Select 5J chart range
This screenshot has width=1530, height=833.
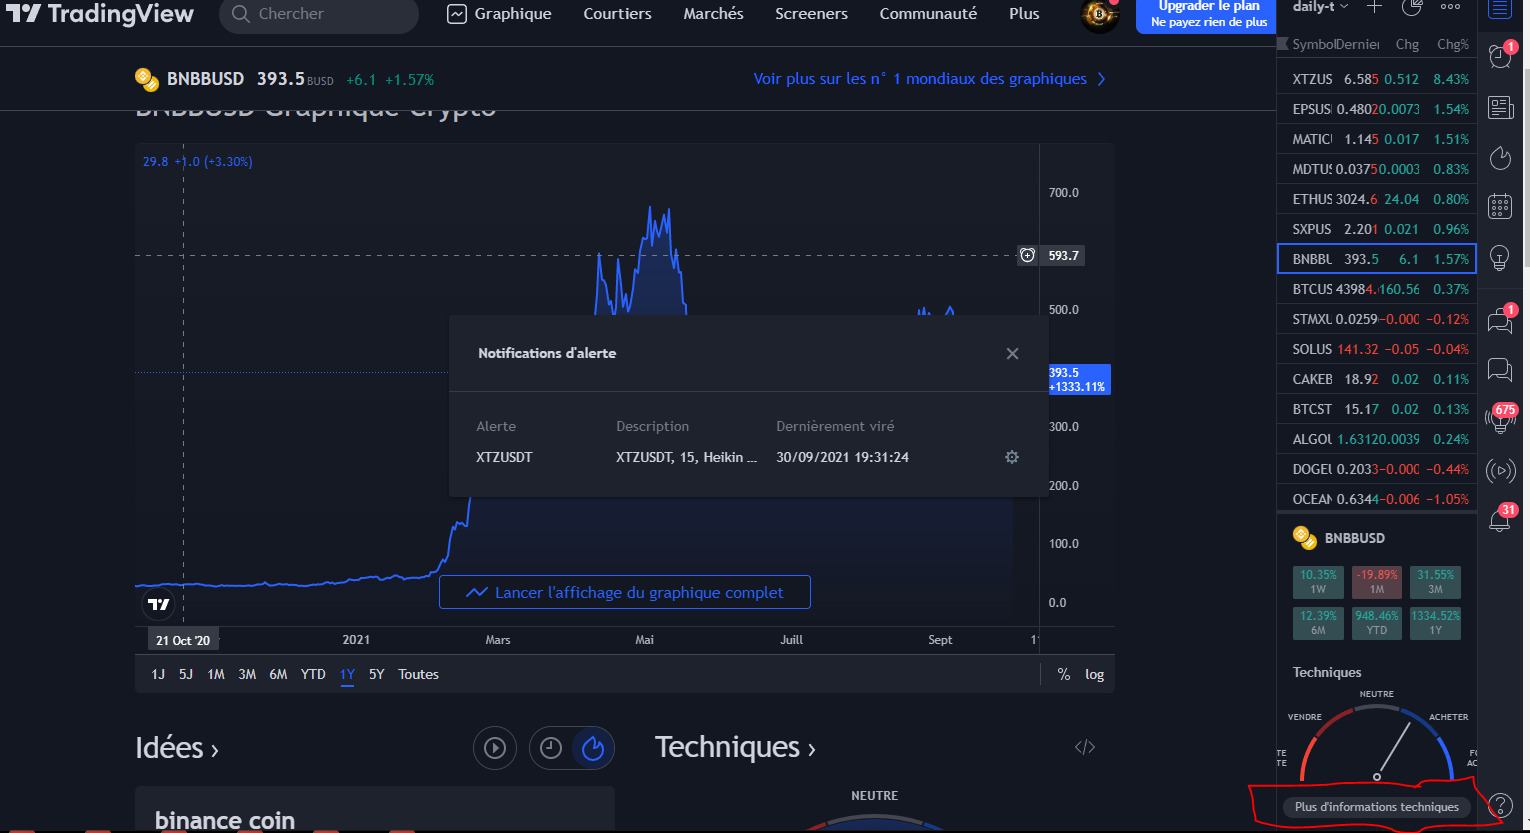pyautogui.click(x=186, y=675)
